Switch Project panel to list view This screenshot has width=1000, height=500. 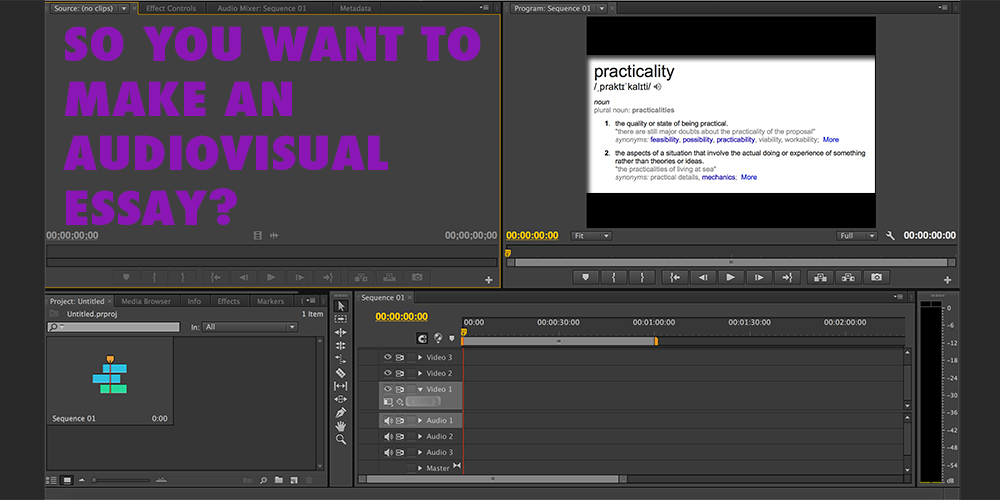pyautogui.click(x=52, y=480)
